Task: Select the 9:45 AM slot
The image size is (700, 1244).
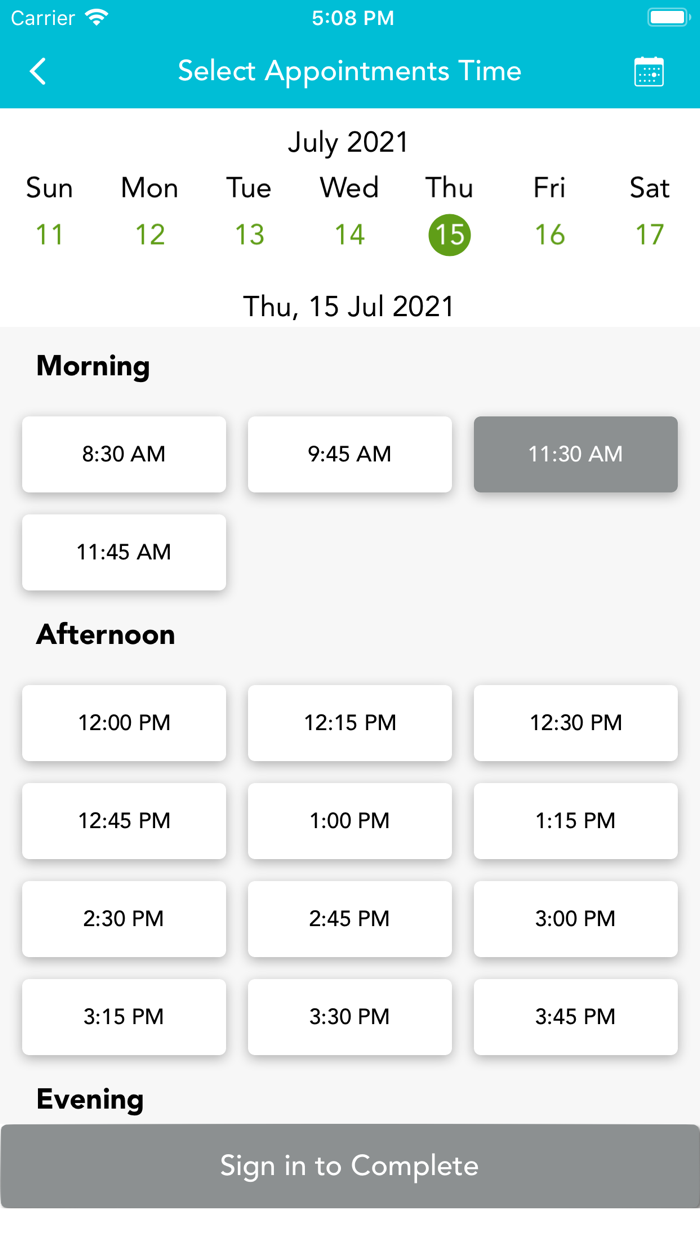Action: pyautogui.click(x=350, y=454)
